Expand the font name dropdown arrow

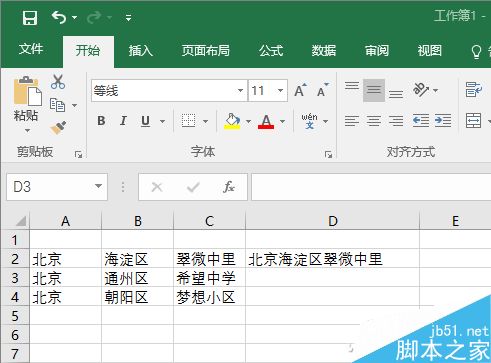coord(240,90)
